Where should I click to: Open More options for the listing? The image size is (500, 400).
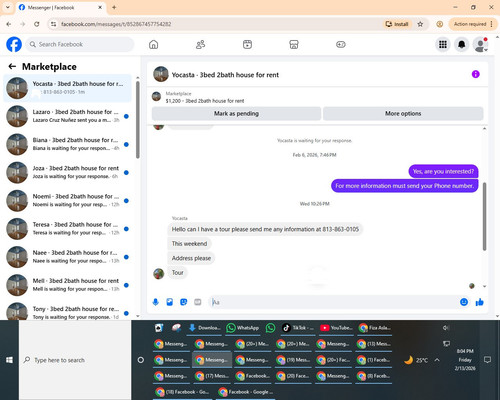pos(403,113)
